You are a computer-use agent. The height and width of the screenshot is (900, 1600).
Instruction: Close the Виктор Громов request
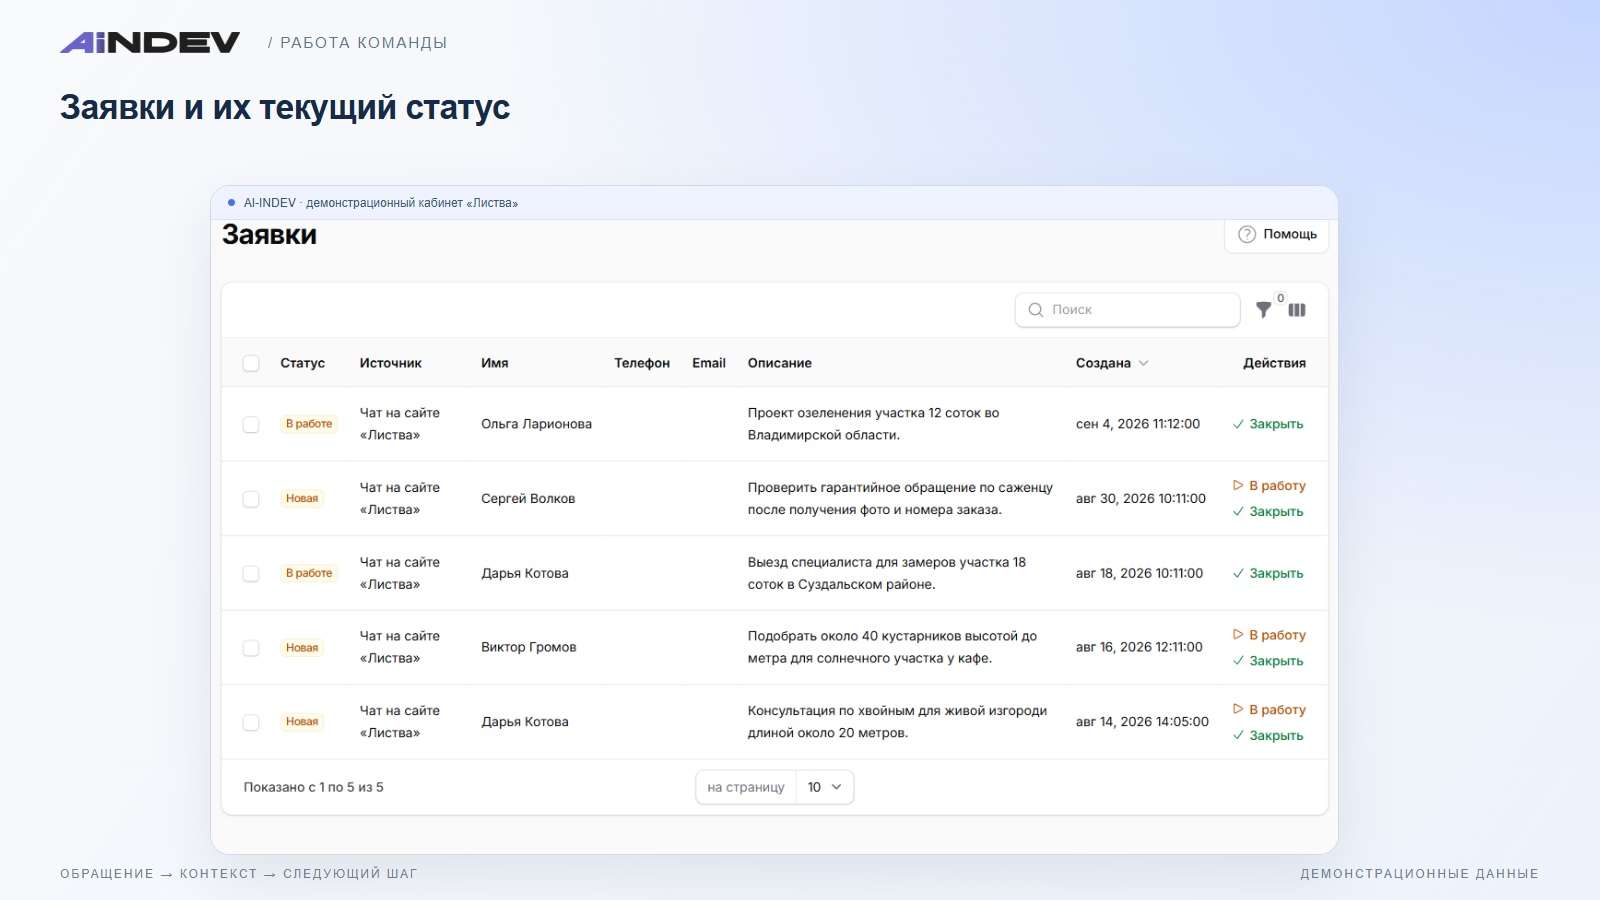pyautogui.click(x=1268, y=661)
